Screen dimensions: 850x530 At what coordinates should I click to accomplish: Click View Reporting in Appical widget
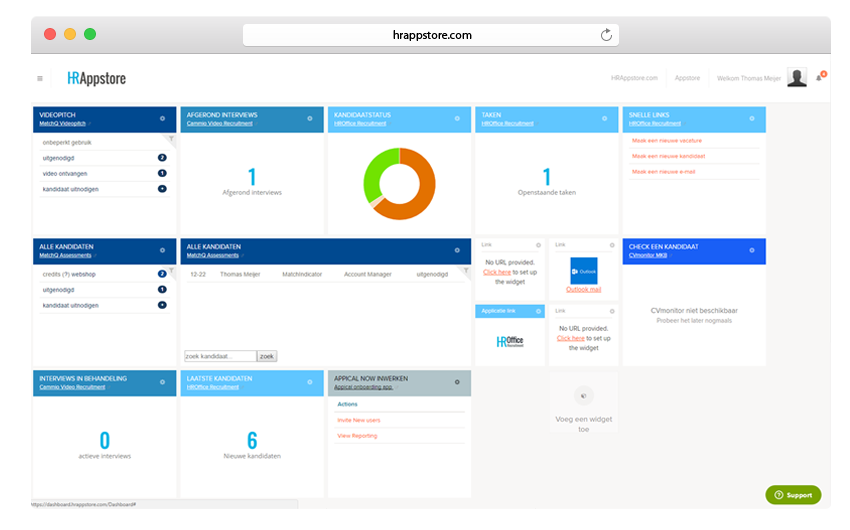(x=357, y=436)
